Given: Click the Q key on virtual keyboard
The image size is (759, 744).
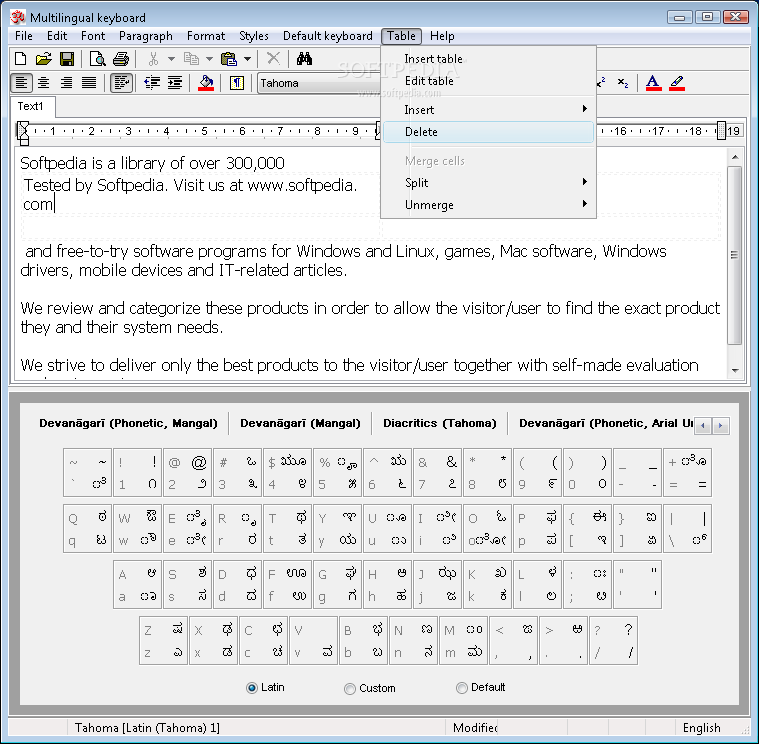Looking at the screenshot, I should tap(87, 528).
